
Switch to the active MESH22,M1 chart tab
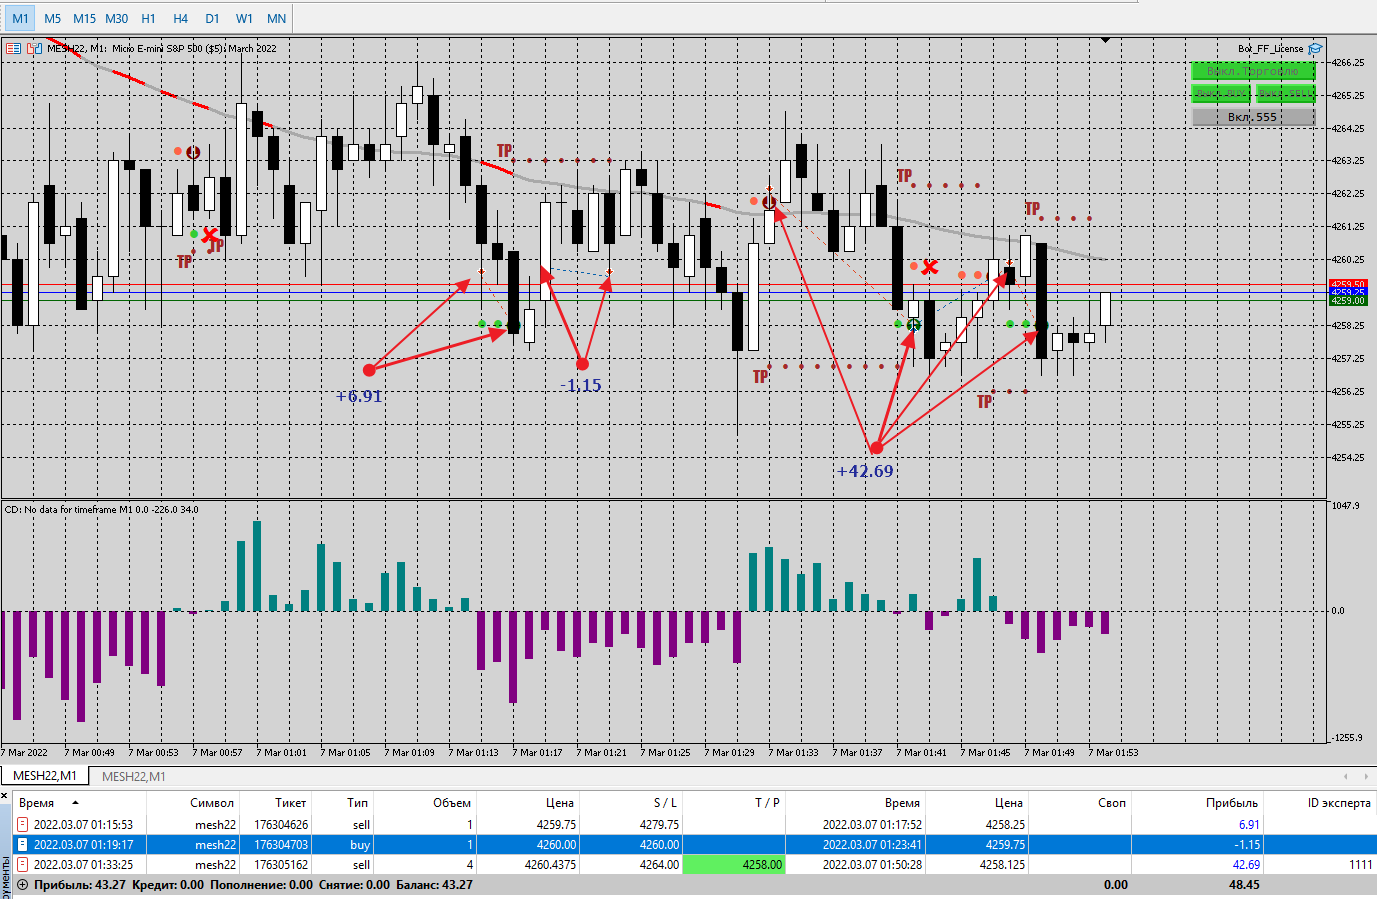click(44, 776)
